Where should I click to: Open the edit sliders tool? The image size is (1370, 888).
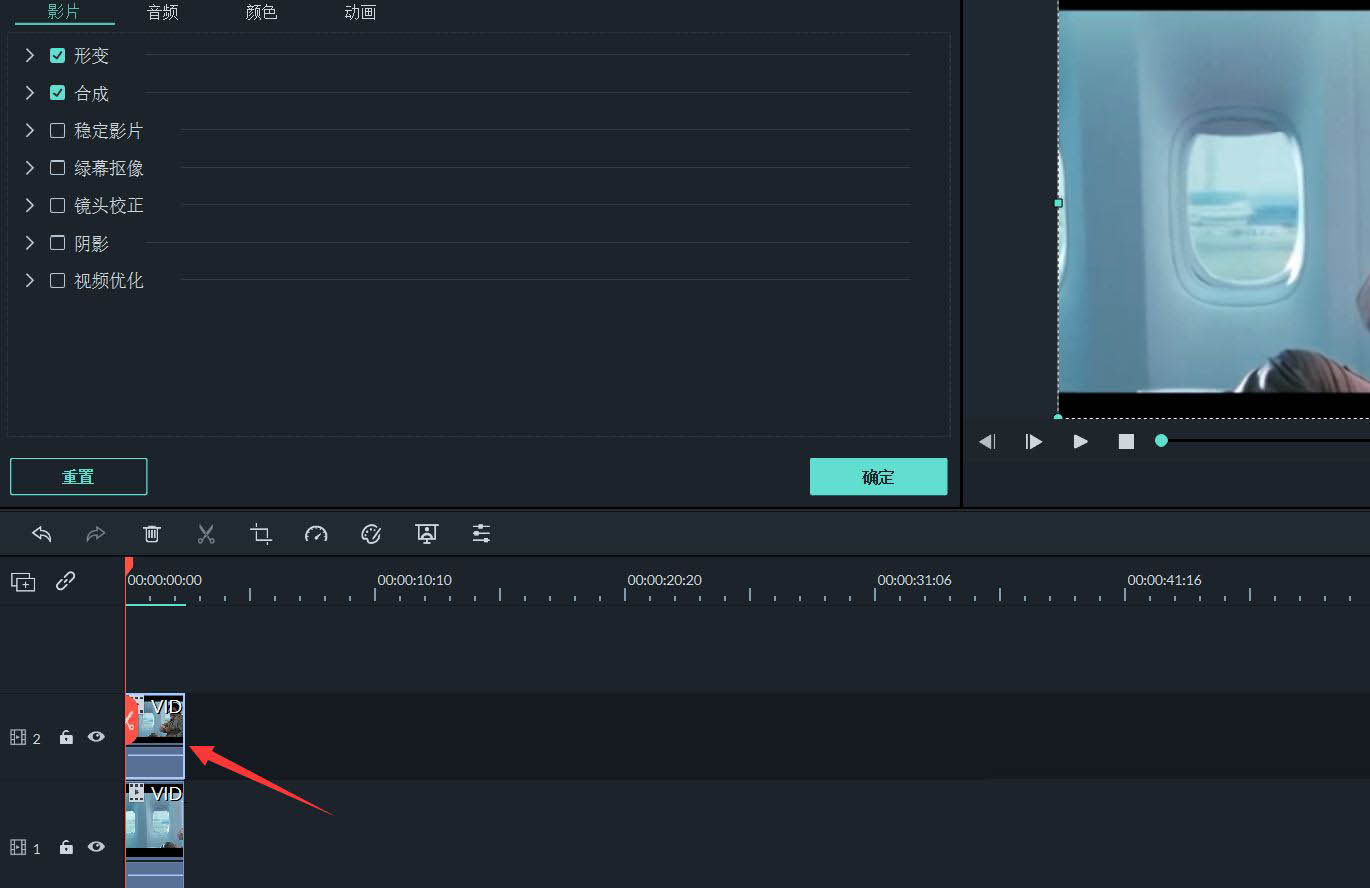[481, 534]
